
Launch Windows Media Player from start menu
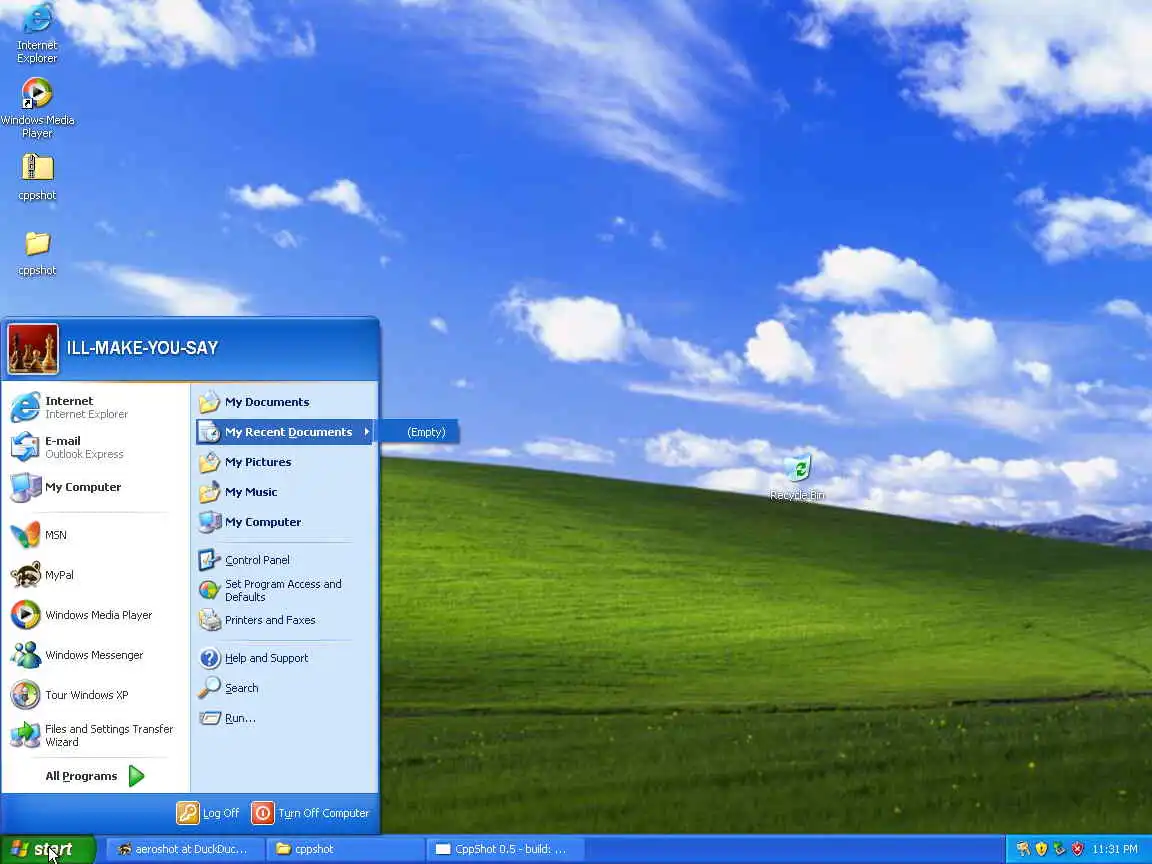click(96, 615)
